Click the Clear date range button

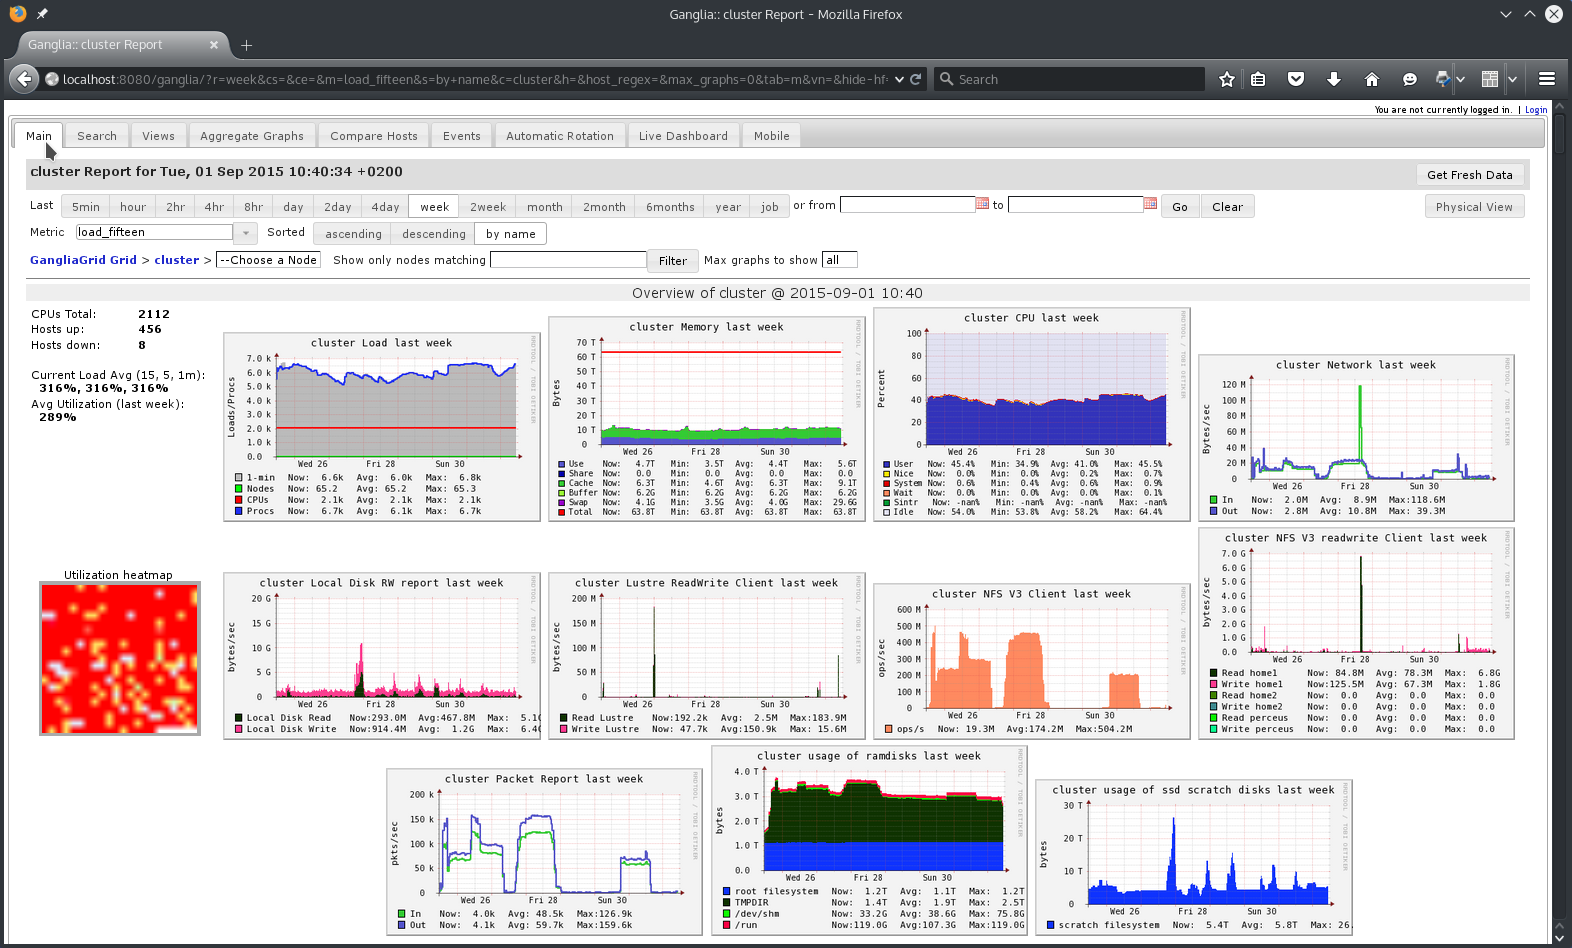pos(1228,207)
